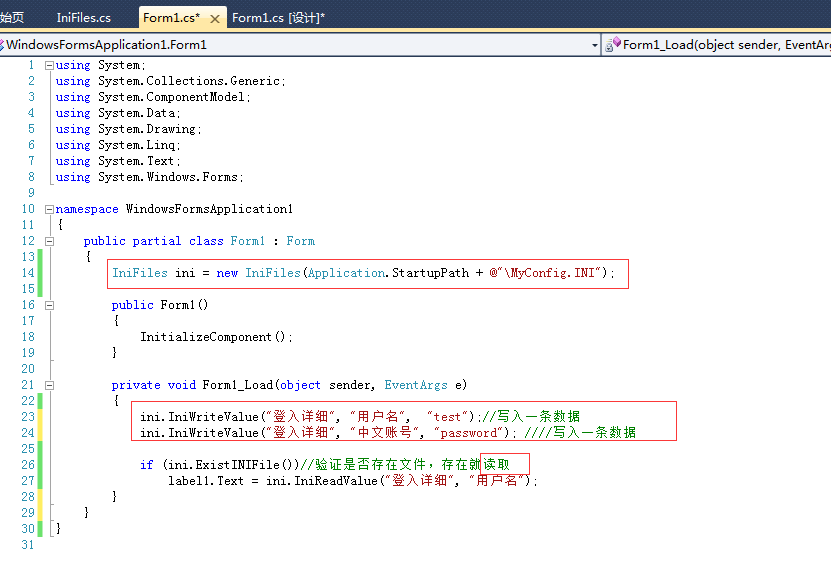Collapse the Form1 class definition
Viewport: 831px width, 562px height.
pyautogui.click(x=48, y=241)
